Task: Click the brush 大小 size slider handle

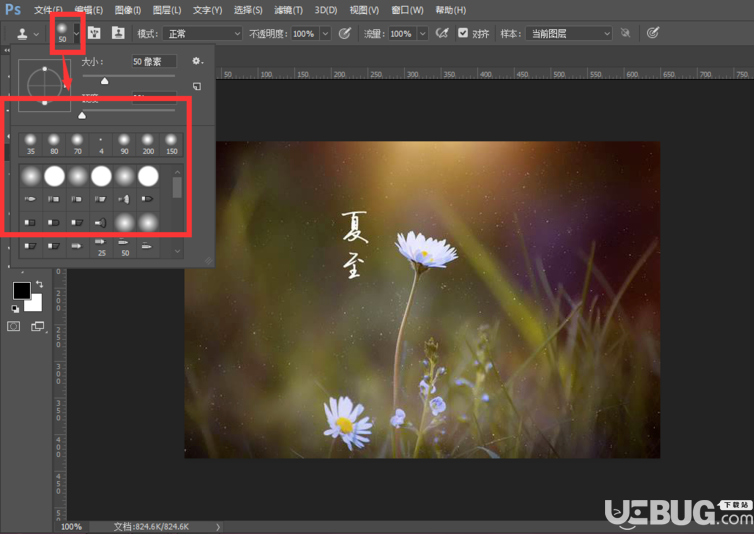Action: click(x=104, y=81)
